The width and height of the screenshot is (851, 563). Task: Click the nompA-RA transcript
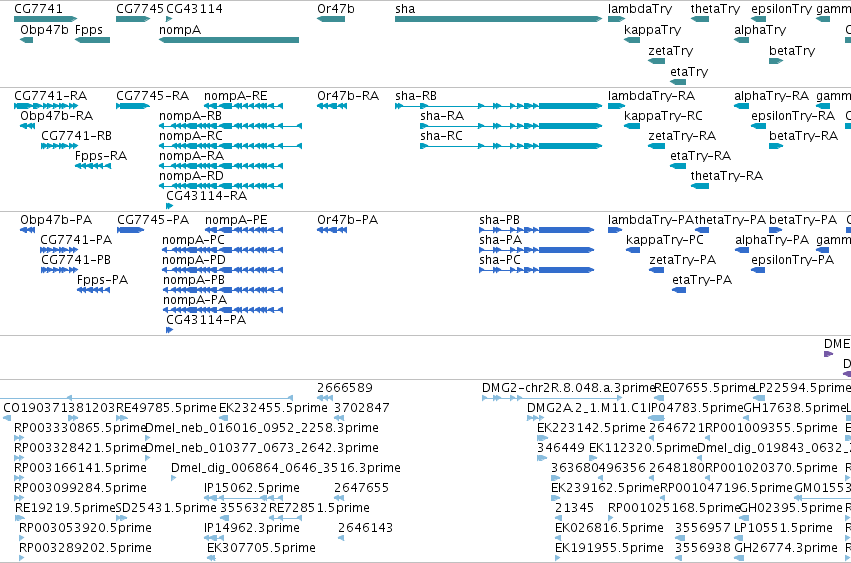tap(221, 166)
